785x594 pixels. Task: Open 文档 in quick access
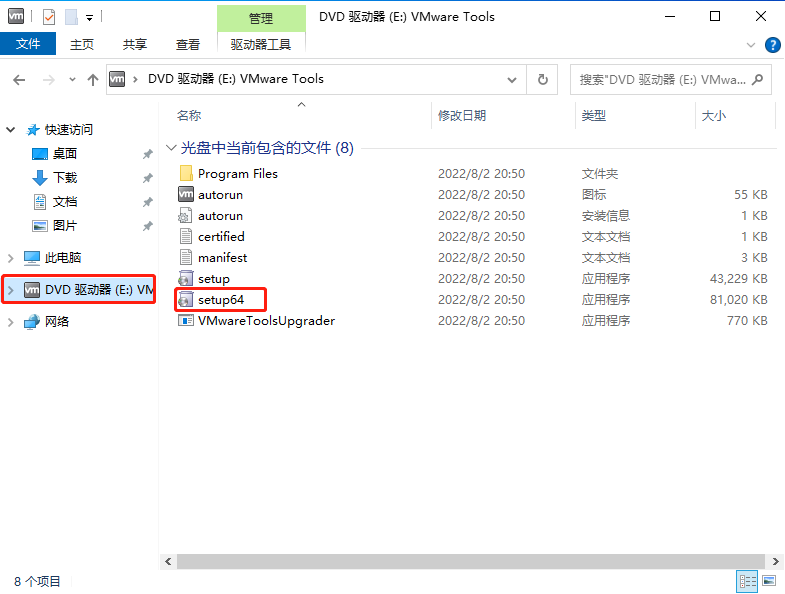pyautogui.click(x=65, y=202)
